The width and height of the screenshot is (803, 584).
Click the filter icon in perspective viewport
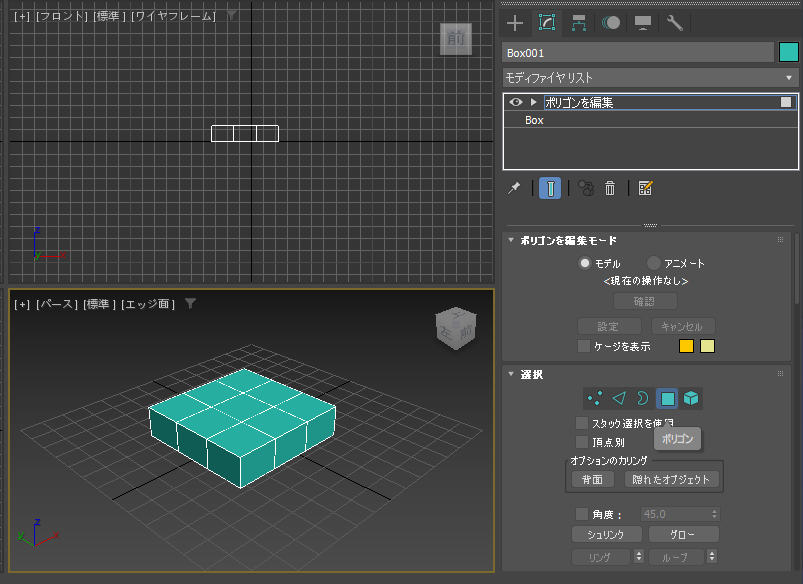point(190,304)
